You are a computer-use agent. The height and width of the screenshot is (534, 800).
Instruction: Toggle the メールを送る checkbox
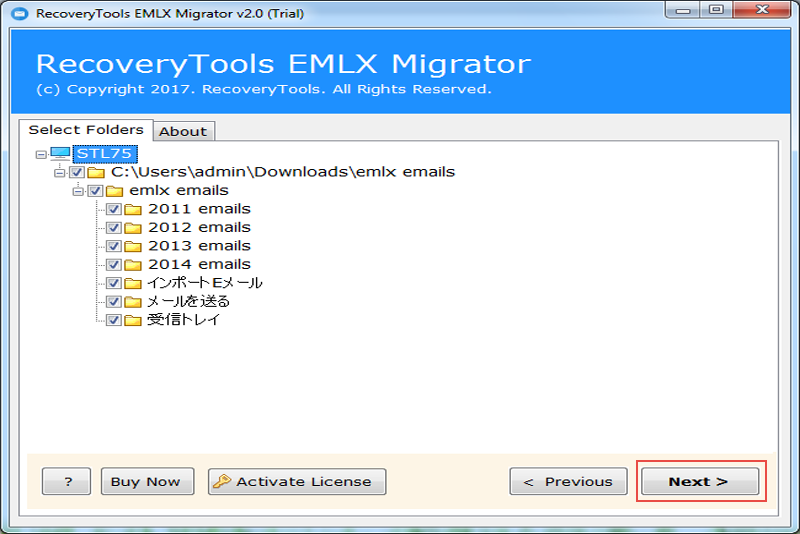[x=114, y=301]
